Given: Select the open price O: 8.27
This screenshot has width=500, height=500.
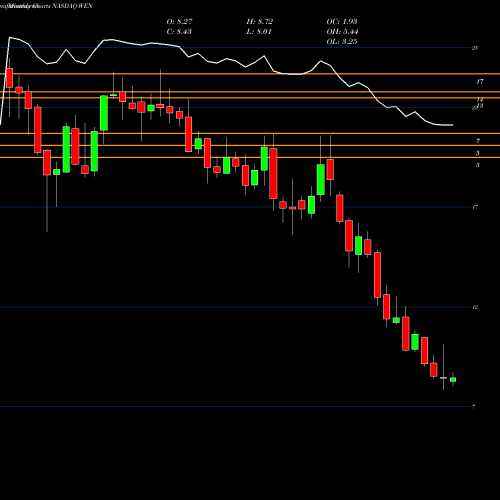Looking at the screenshot, I should 179,22.
